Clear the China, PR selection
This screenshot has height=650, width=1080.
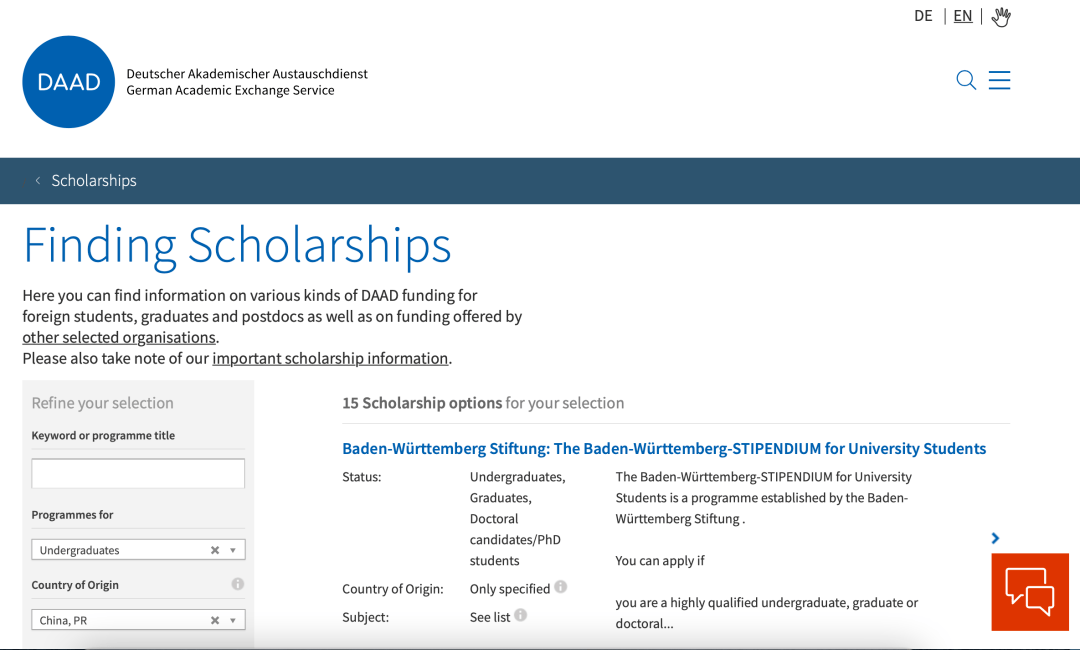(215, 620)
